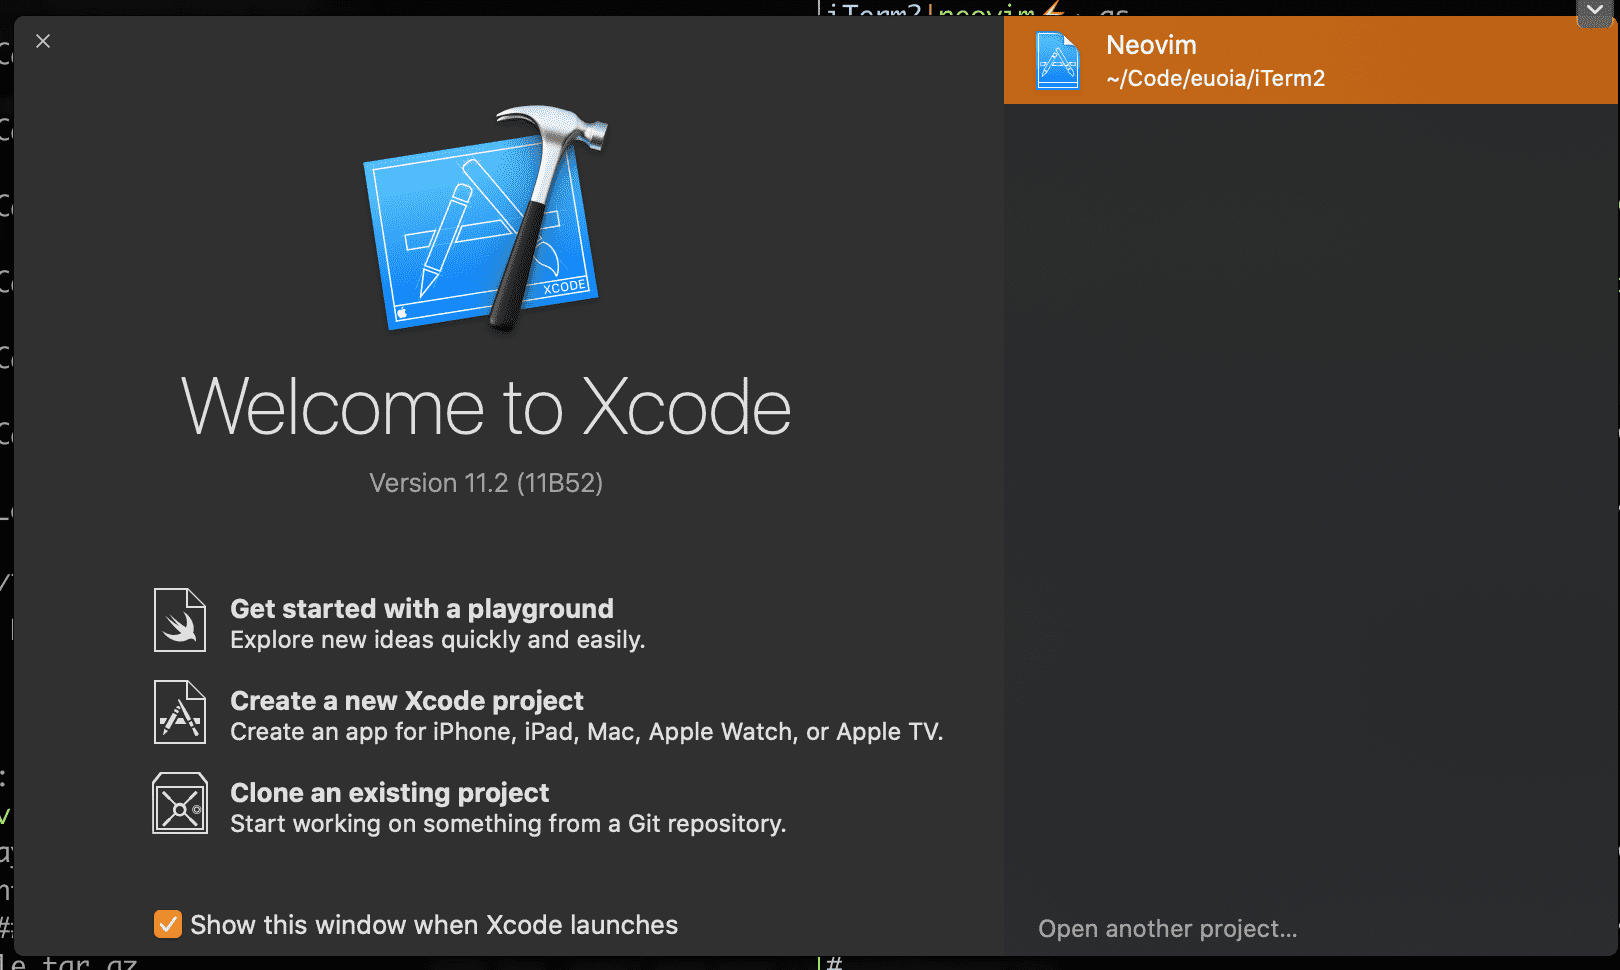Click the Welcome to Xcode heading

(486, 408)
